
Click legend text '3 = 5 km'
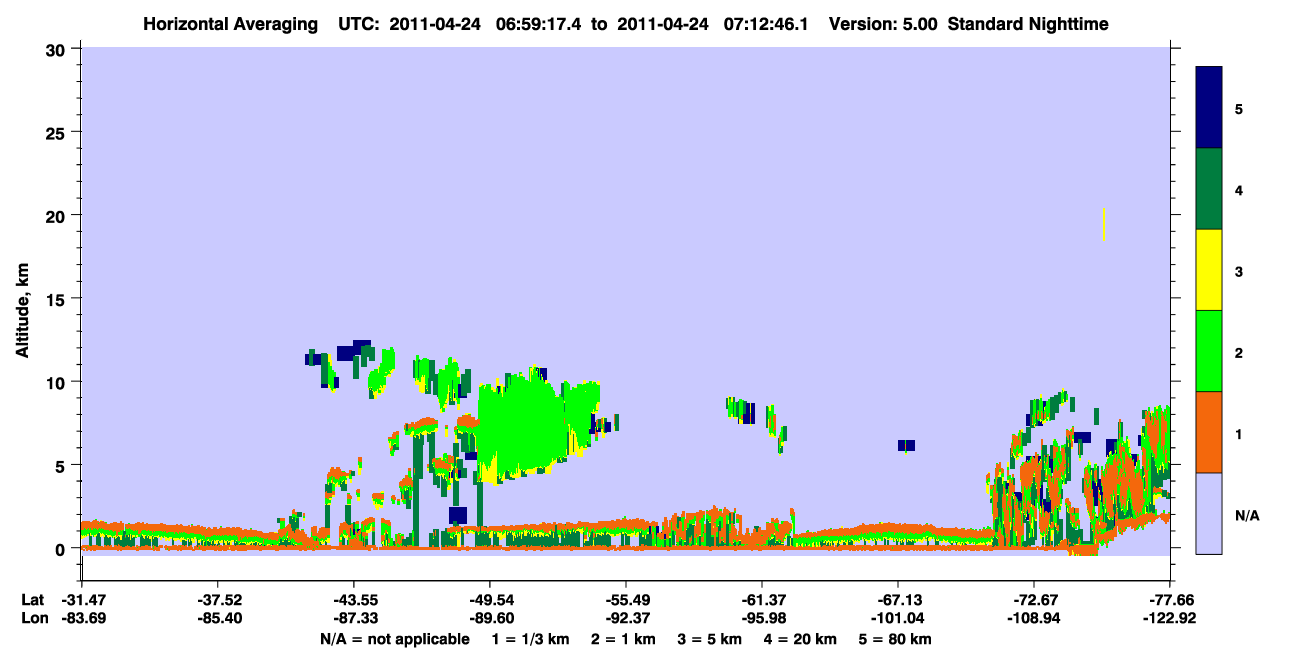pyautogui.click(x=709, y=639)
